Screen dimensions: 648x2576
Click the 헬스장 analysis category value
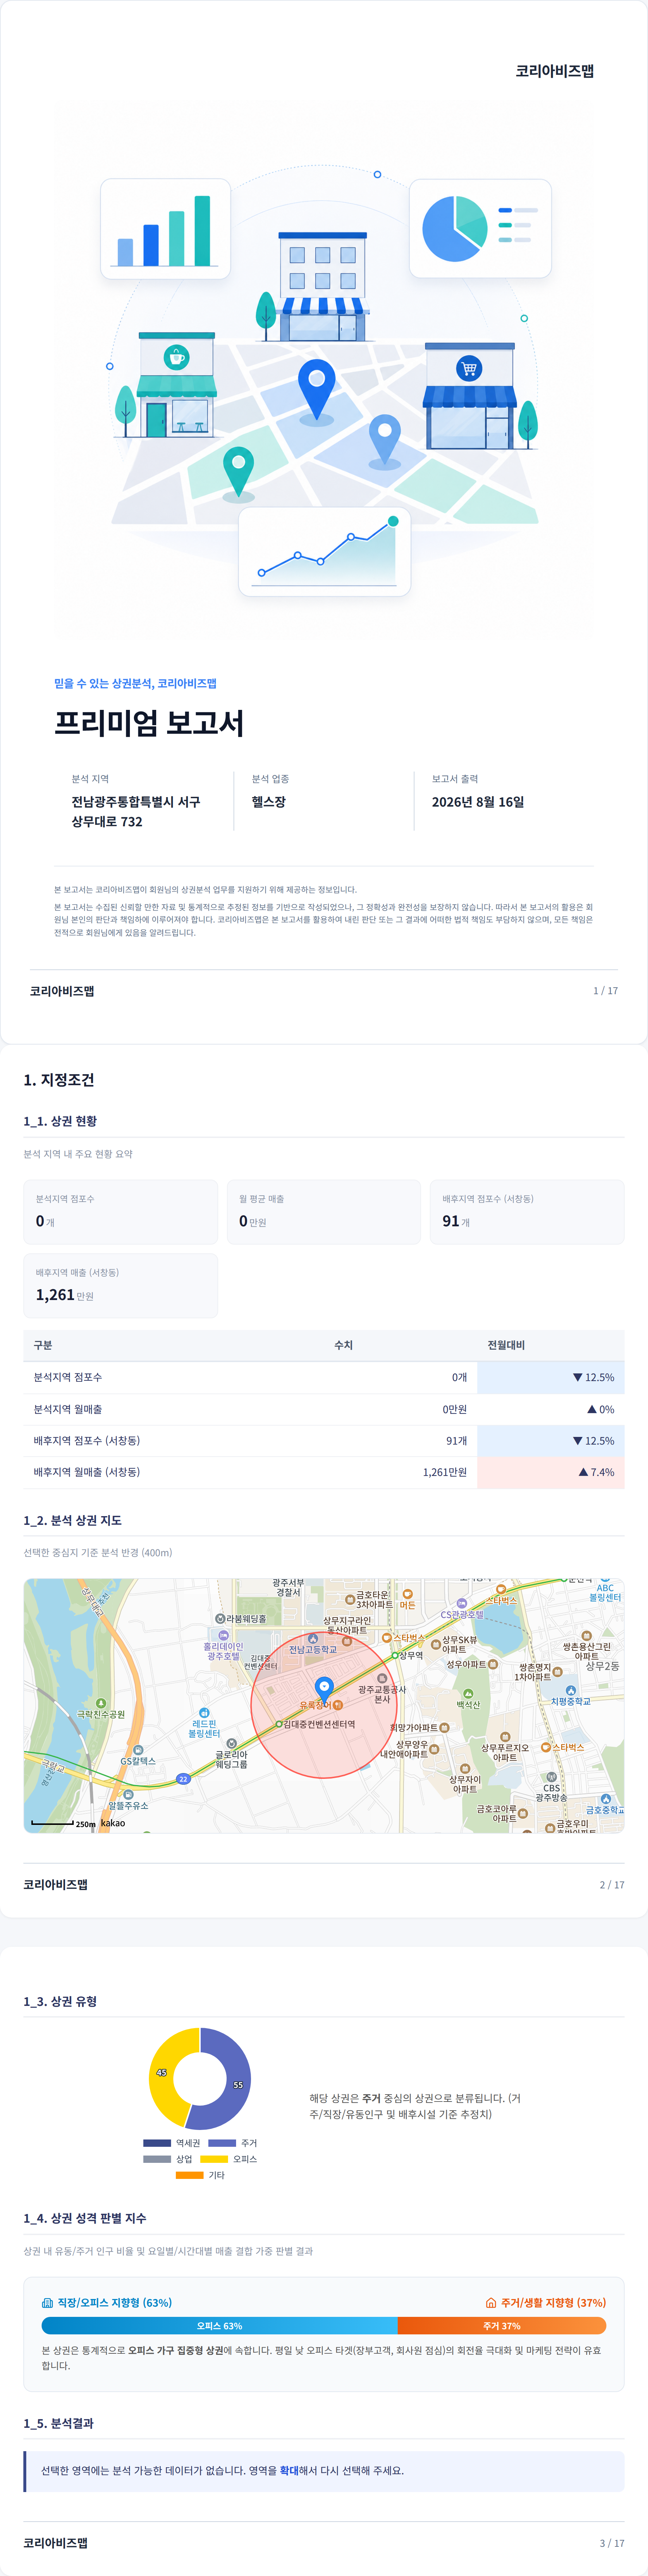click(x=268, y=802)
